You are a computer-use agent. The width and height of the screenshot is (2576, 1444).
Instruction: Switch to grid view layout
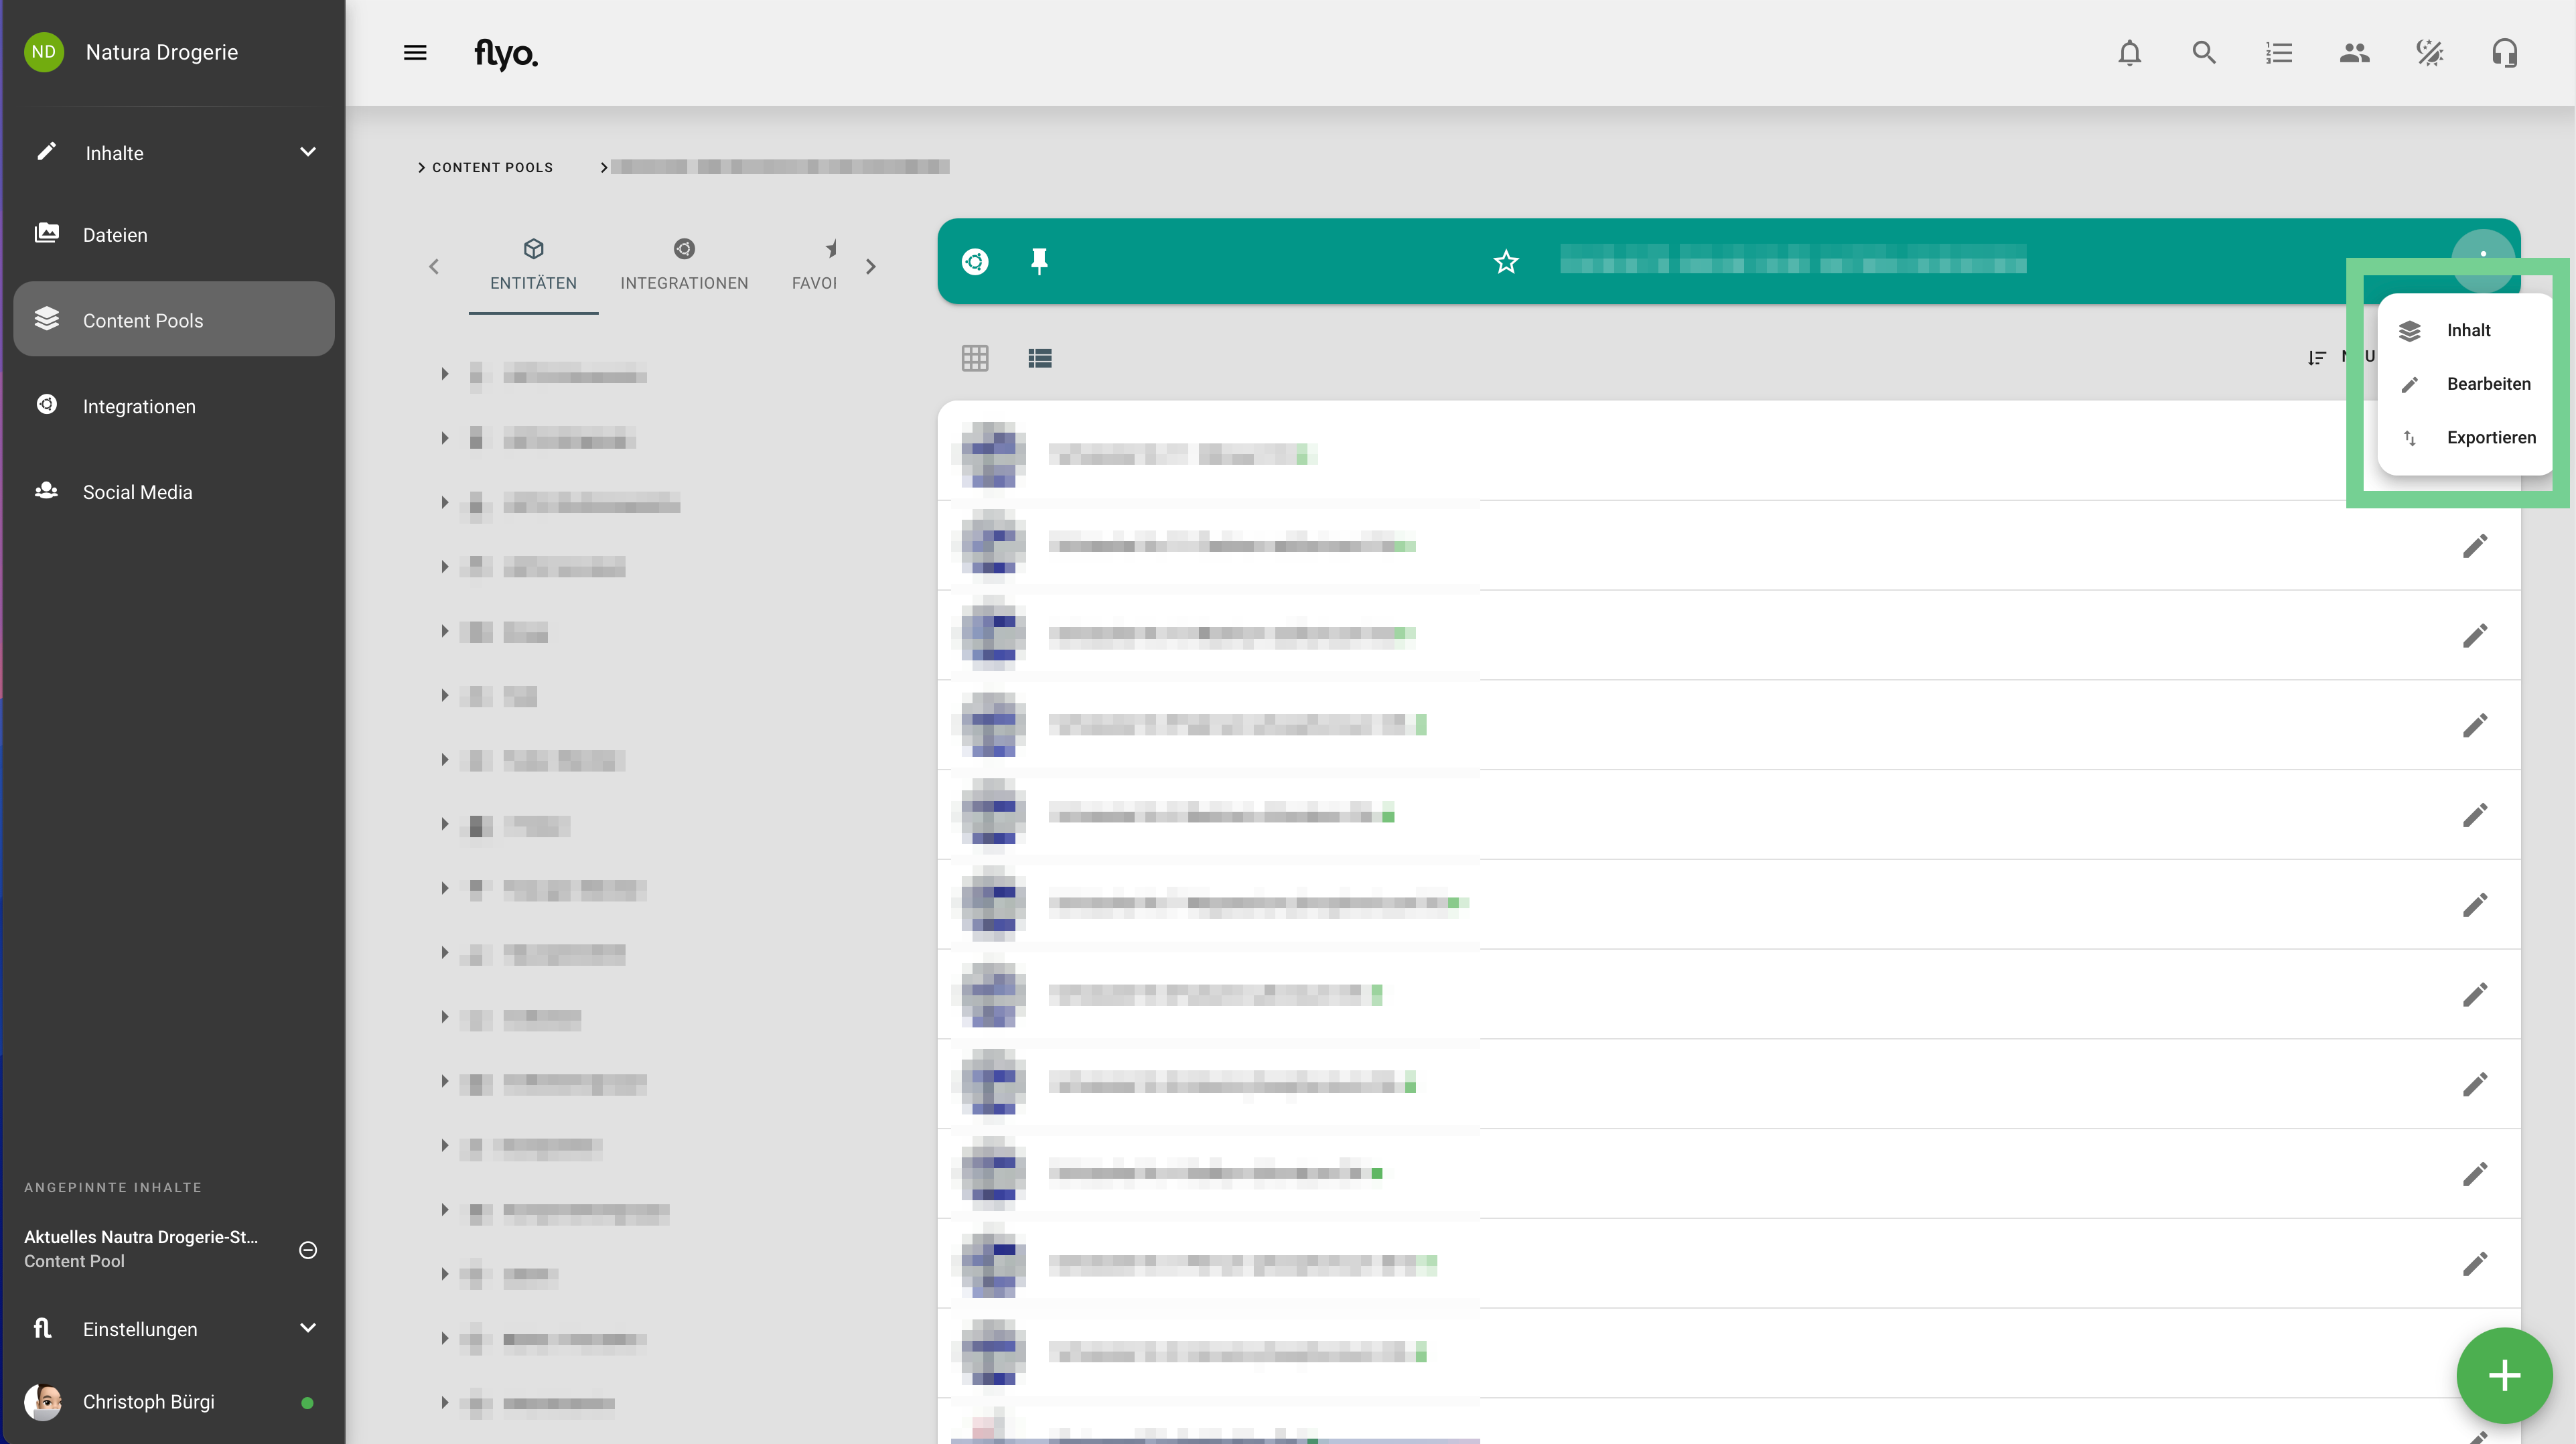click(974, 358)
